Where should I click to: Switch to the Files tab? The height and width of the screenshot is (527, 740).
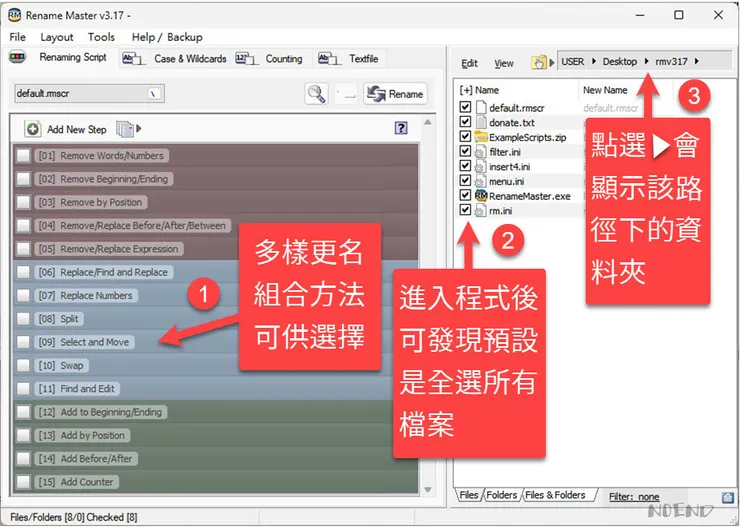tap(469, 495)
